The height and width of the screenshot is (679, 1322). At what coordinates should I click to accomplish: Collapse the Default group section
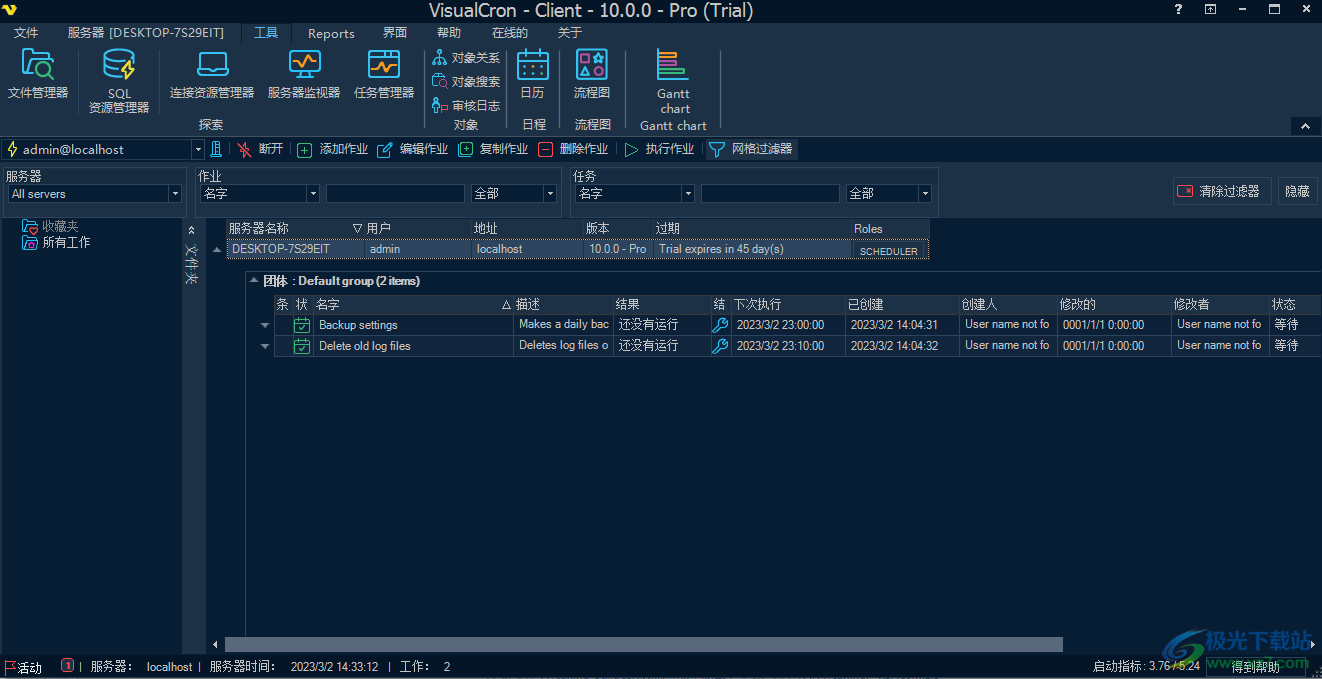[252, 282]
